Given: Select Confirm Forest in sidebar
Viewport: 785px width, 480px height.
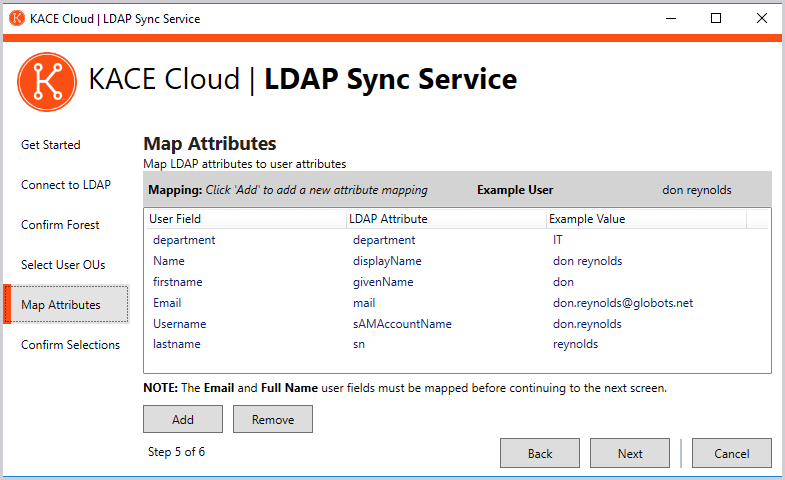Looking at the screenshot, I should point(61,225).
